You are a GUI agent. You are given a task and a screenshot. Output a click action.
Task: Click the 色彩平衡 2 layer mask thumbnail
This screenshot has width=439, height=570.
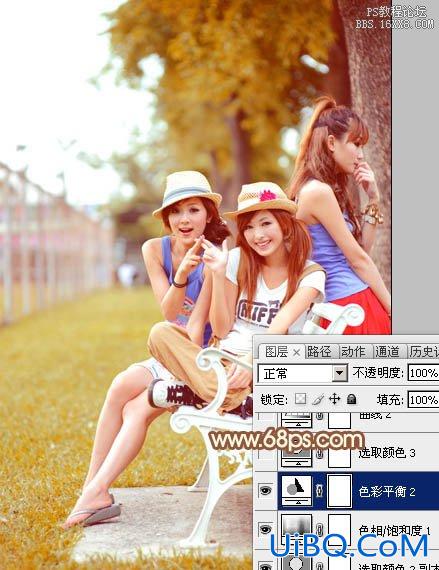click(340, 491)
